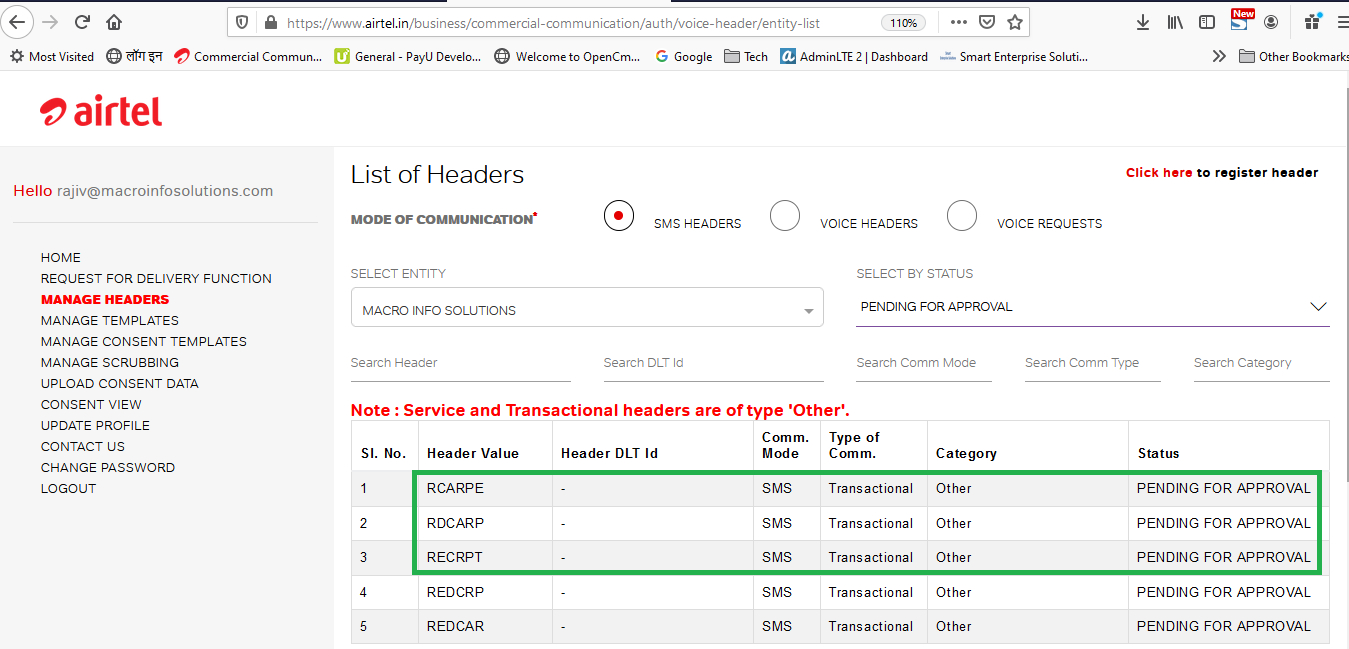Open the browser home page
The image size is (1349, 649).
pyautogui.click(x=114, y=21)
